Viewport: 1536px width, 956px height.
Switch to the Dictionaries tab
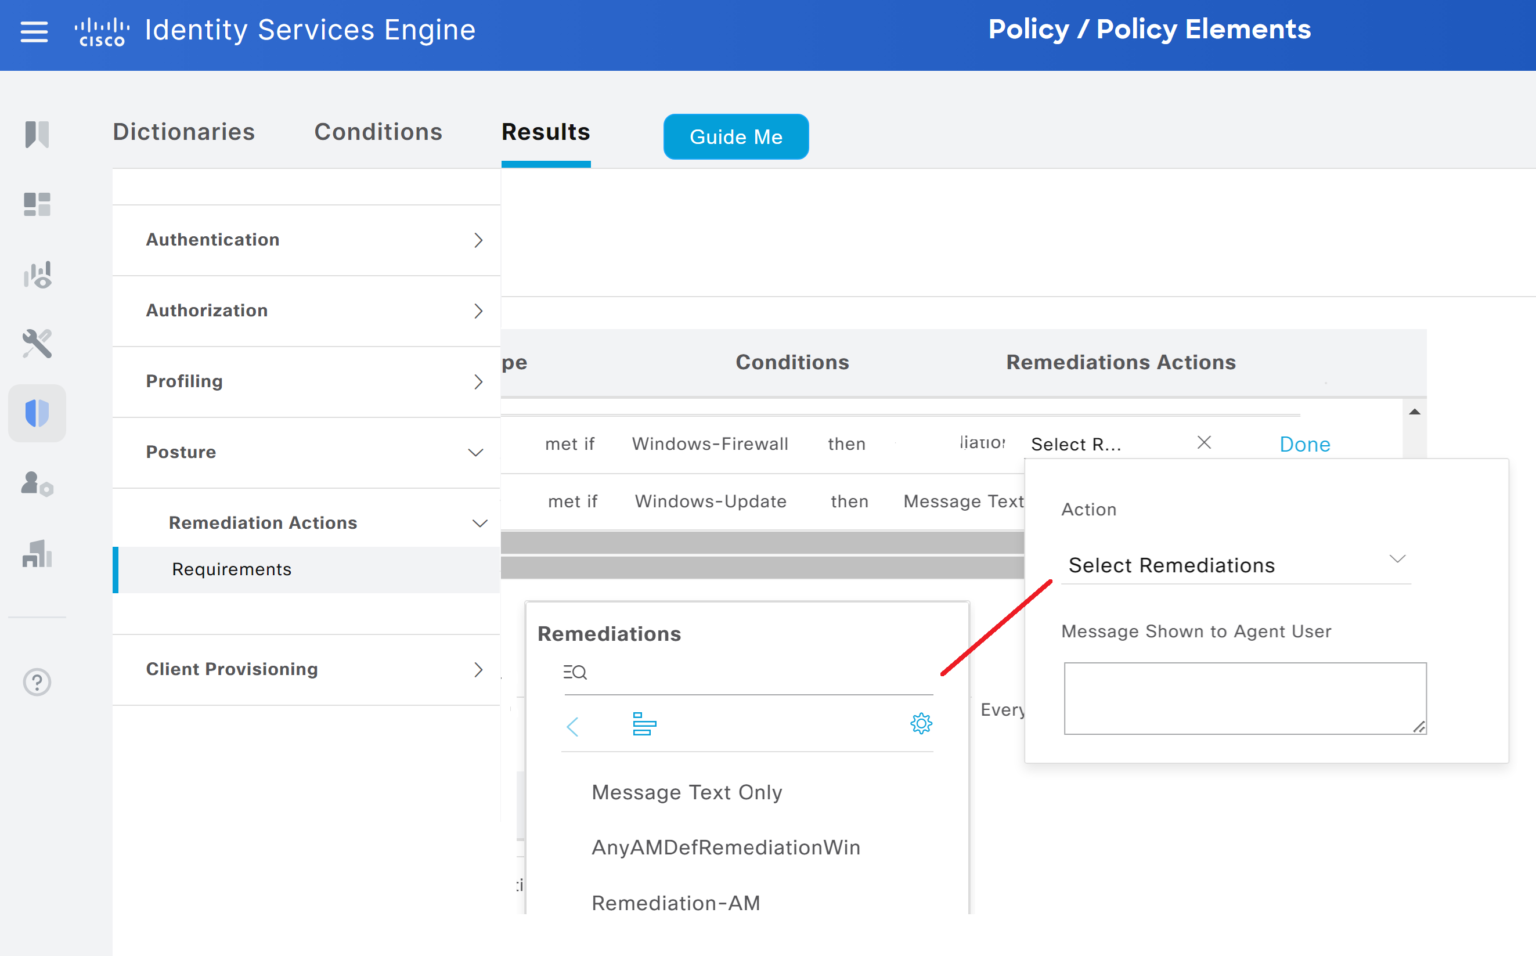[x=184, y=132]
